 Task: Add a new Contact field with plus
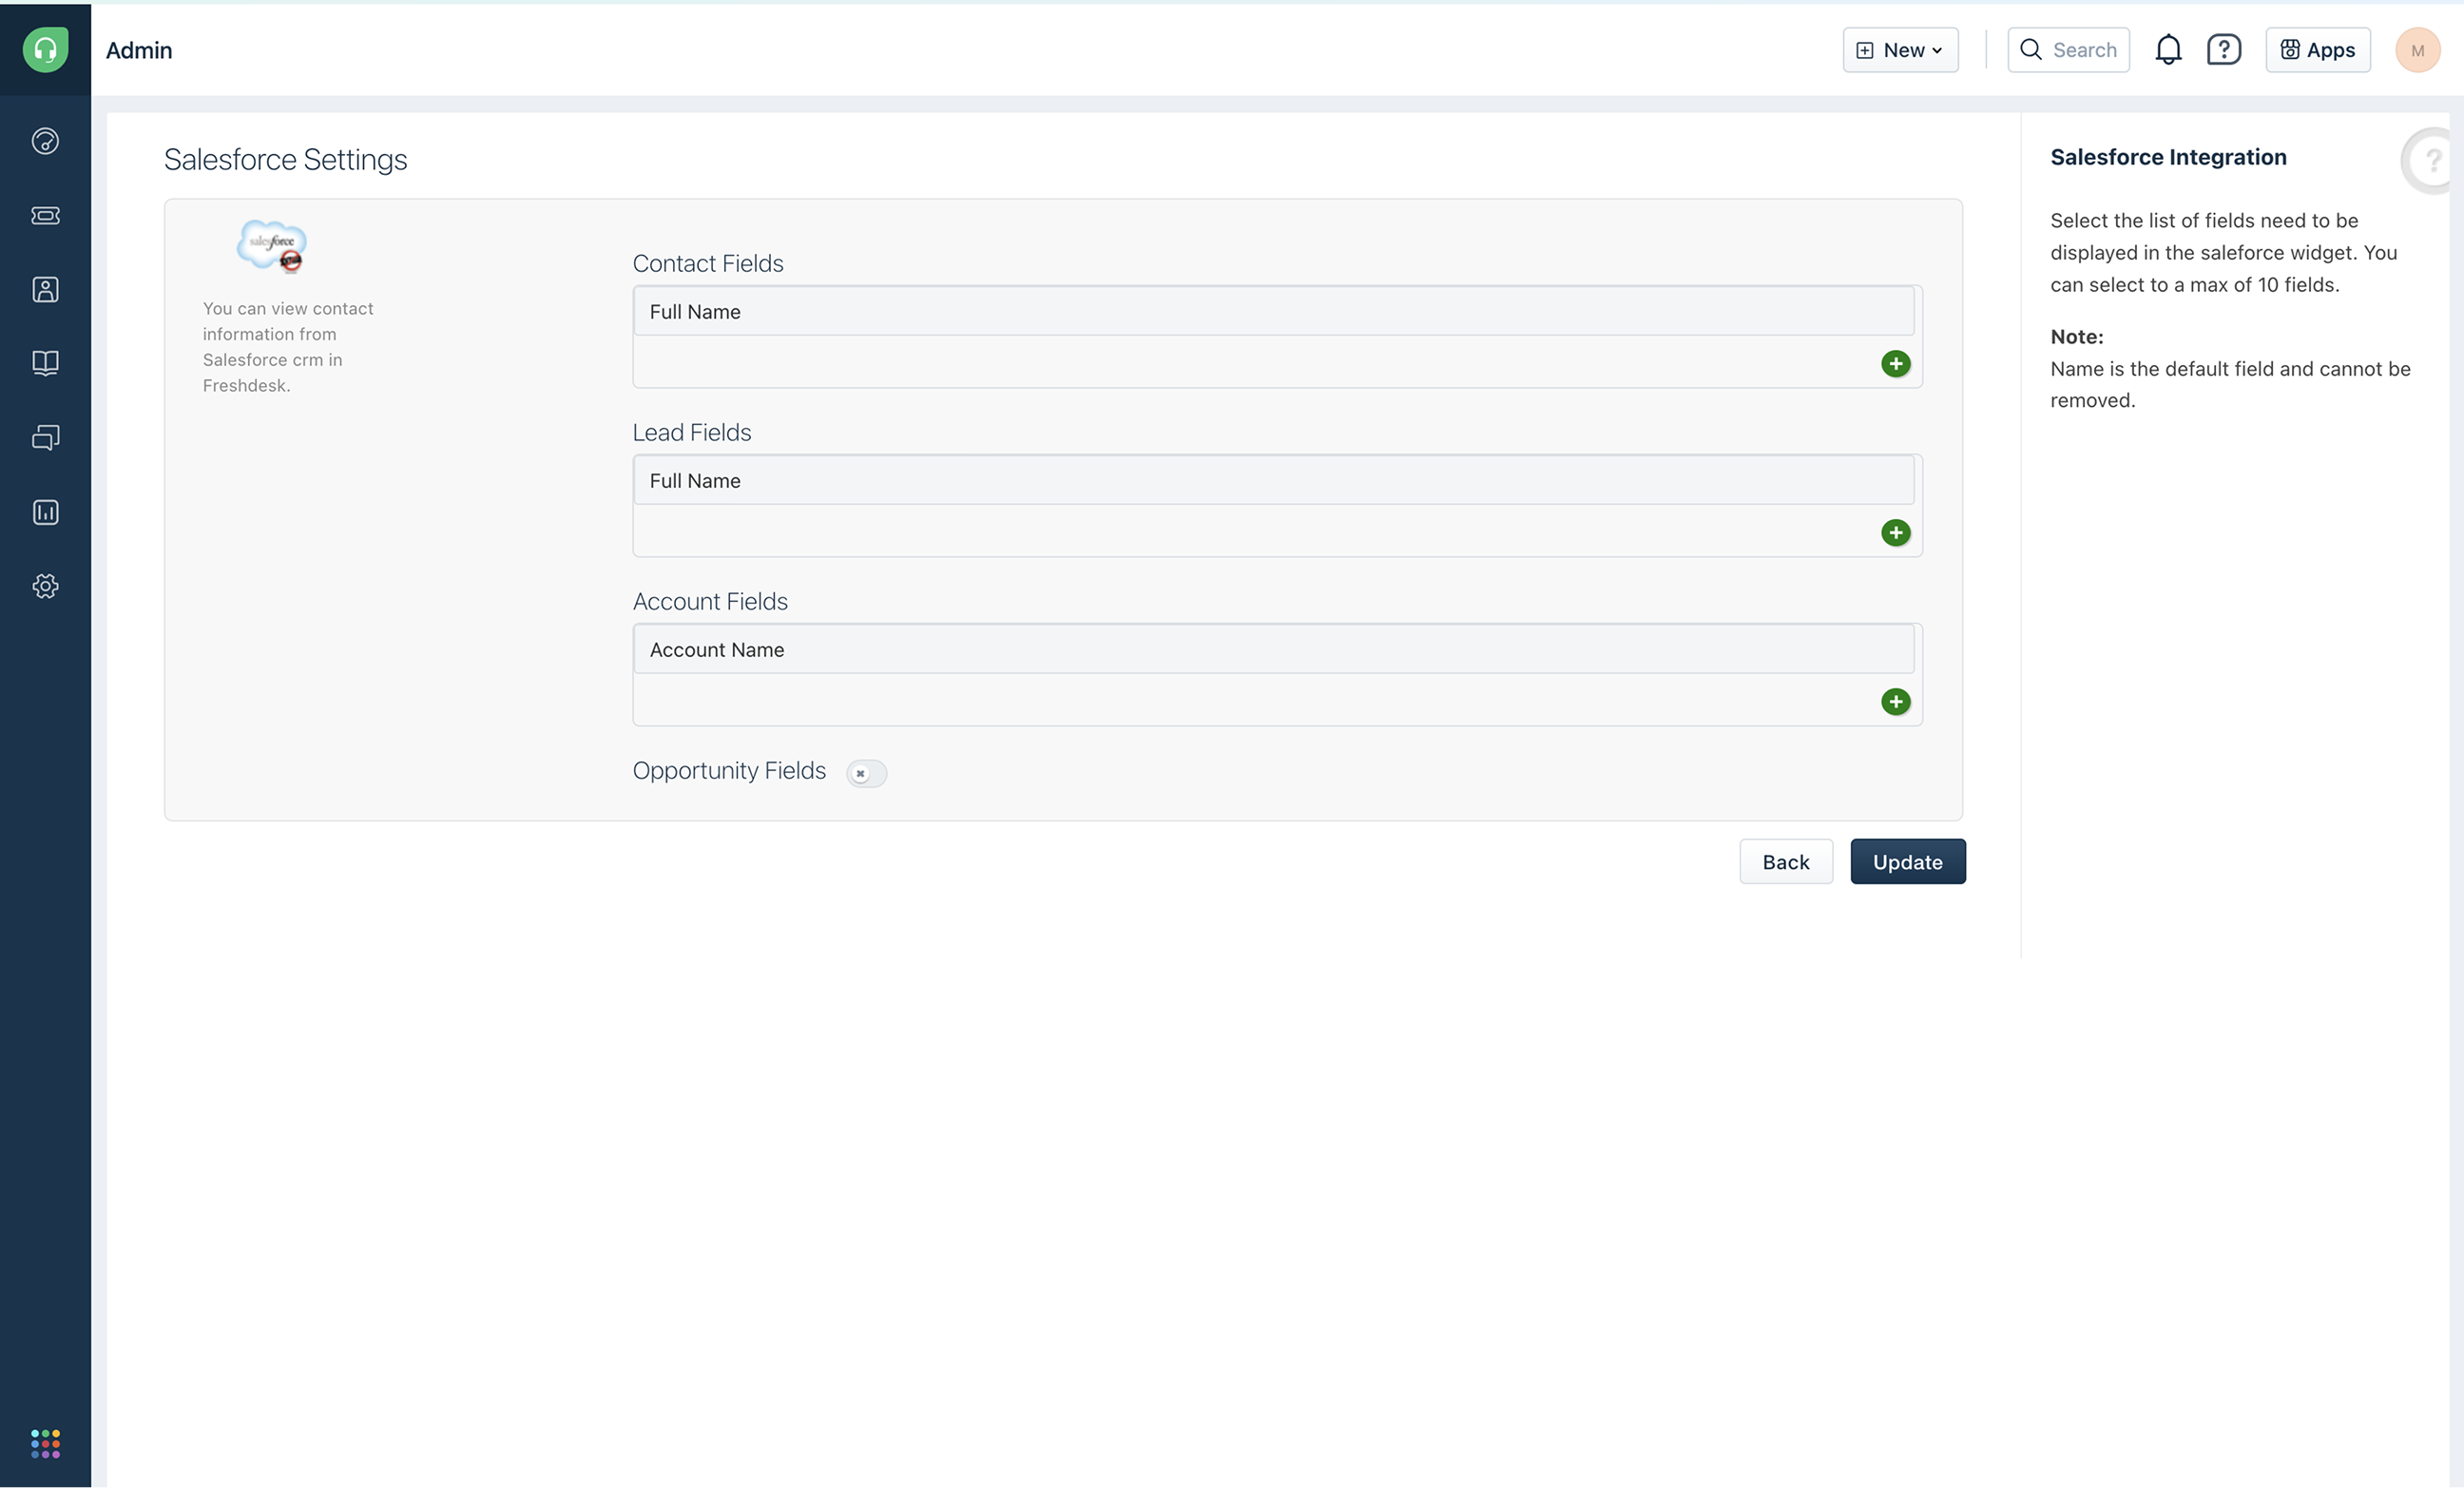pos(1895,364)
